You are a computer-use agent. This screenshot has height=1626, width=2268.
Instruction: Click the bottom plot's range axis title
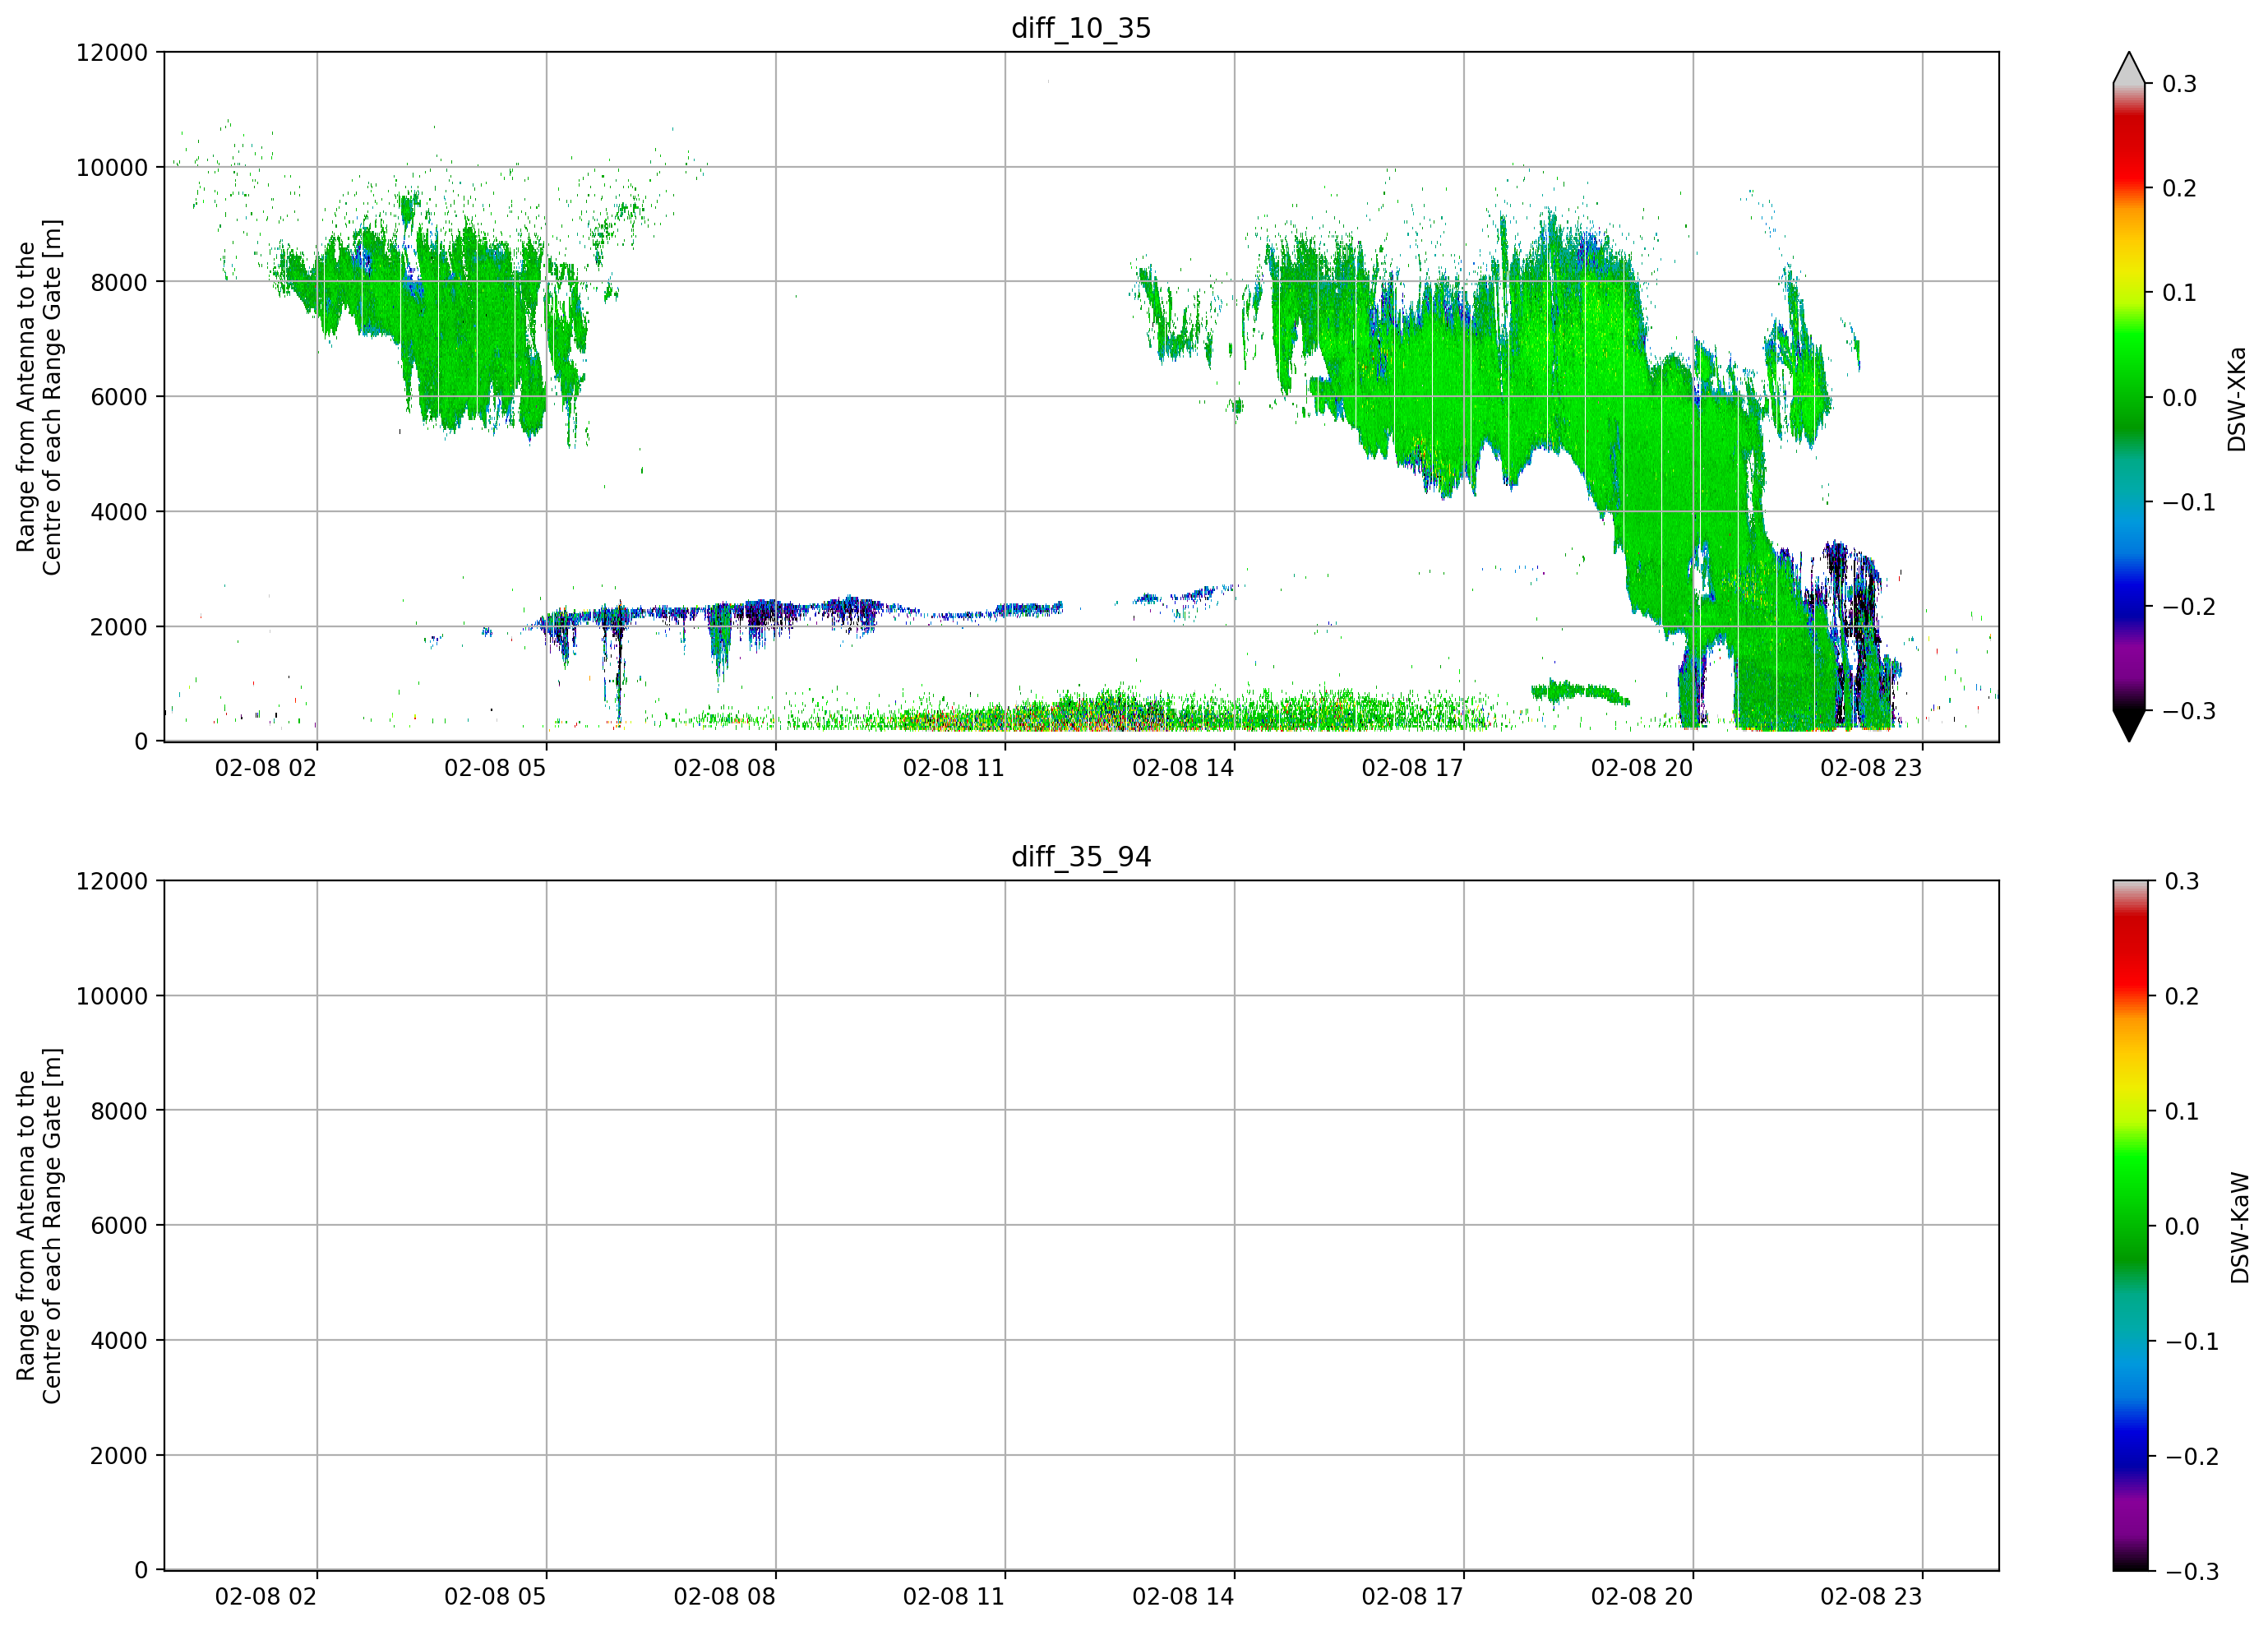(39, 1226)
